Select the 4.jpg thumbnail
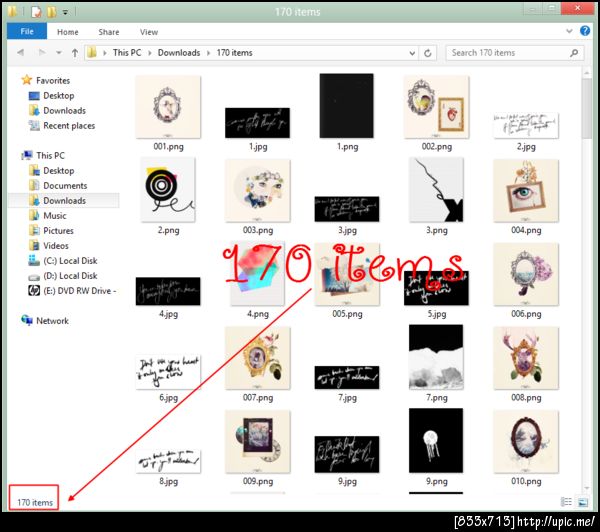The image size is (600, 532). pyautogui.click(x=168, y=291)
